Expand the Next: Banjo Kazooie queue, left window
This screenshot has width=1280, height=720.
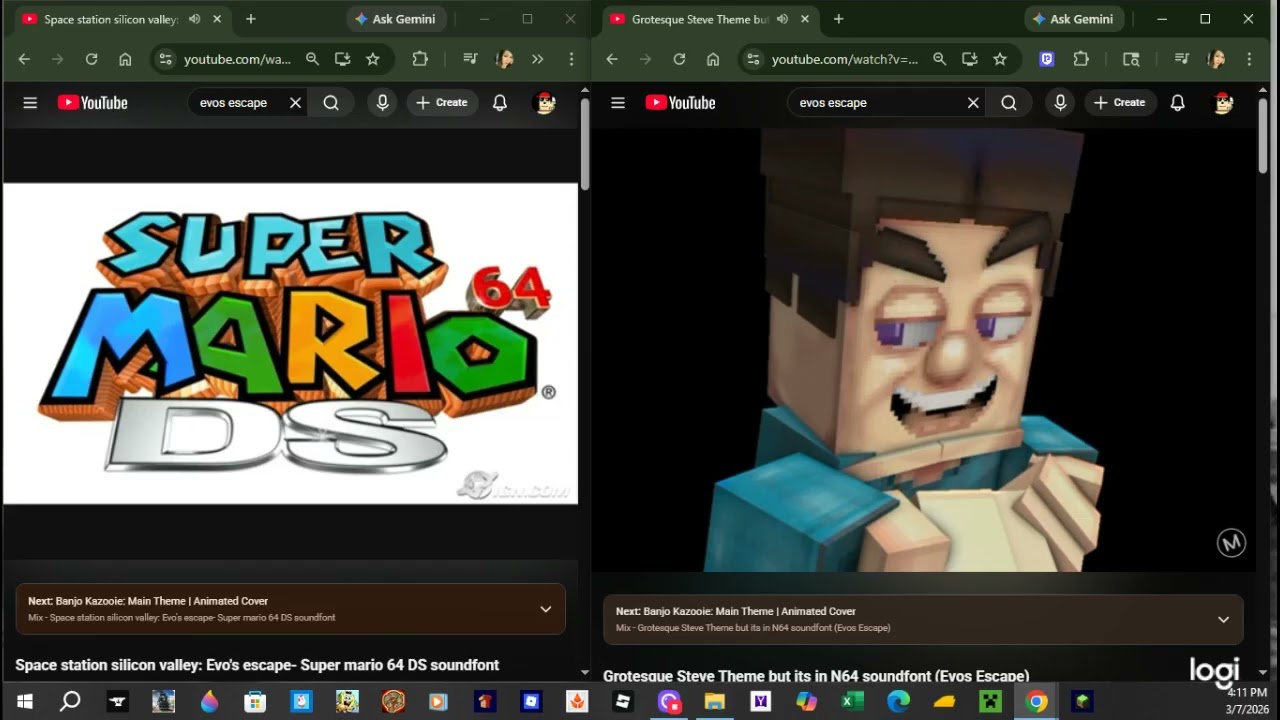545,609
